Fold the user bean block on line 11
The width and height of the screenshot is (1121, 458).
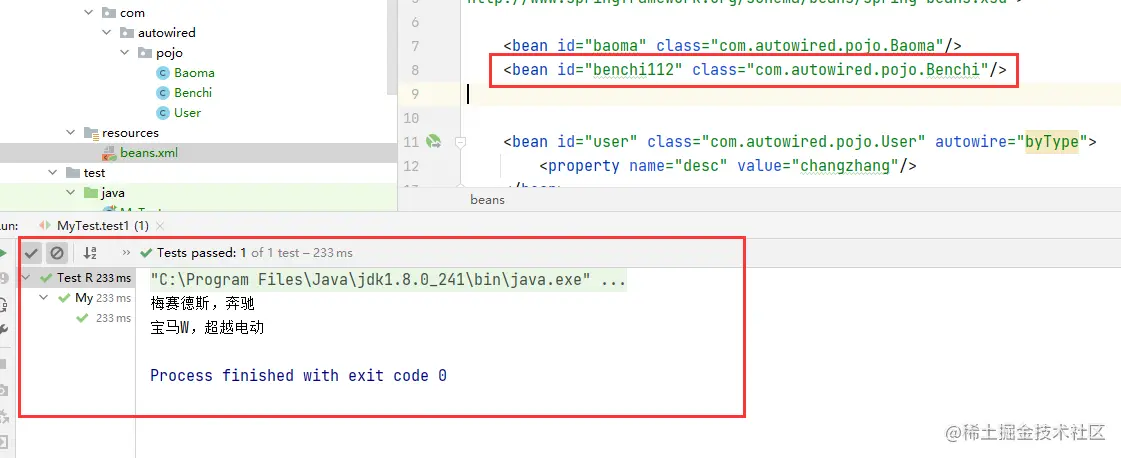click(x=460, y=142)
